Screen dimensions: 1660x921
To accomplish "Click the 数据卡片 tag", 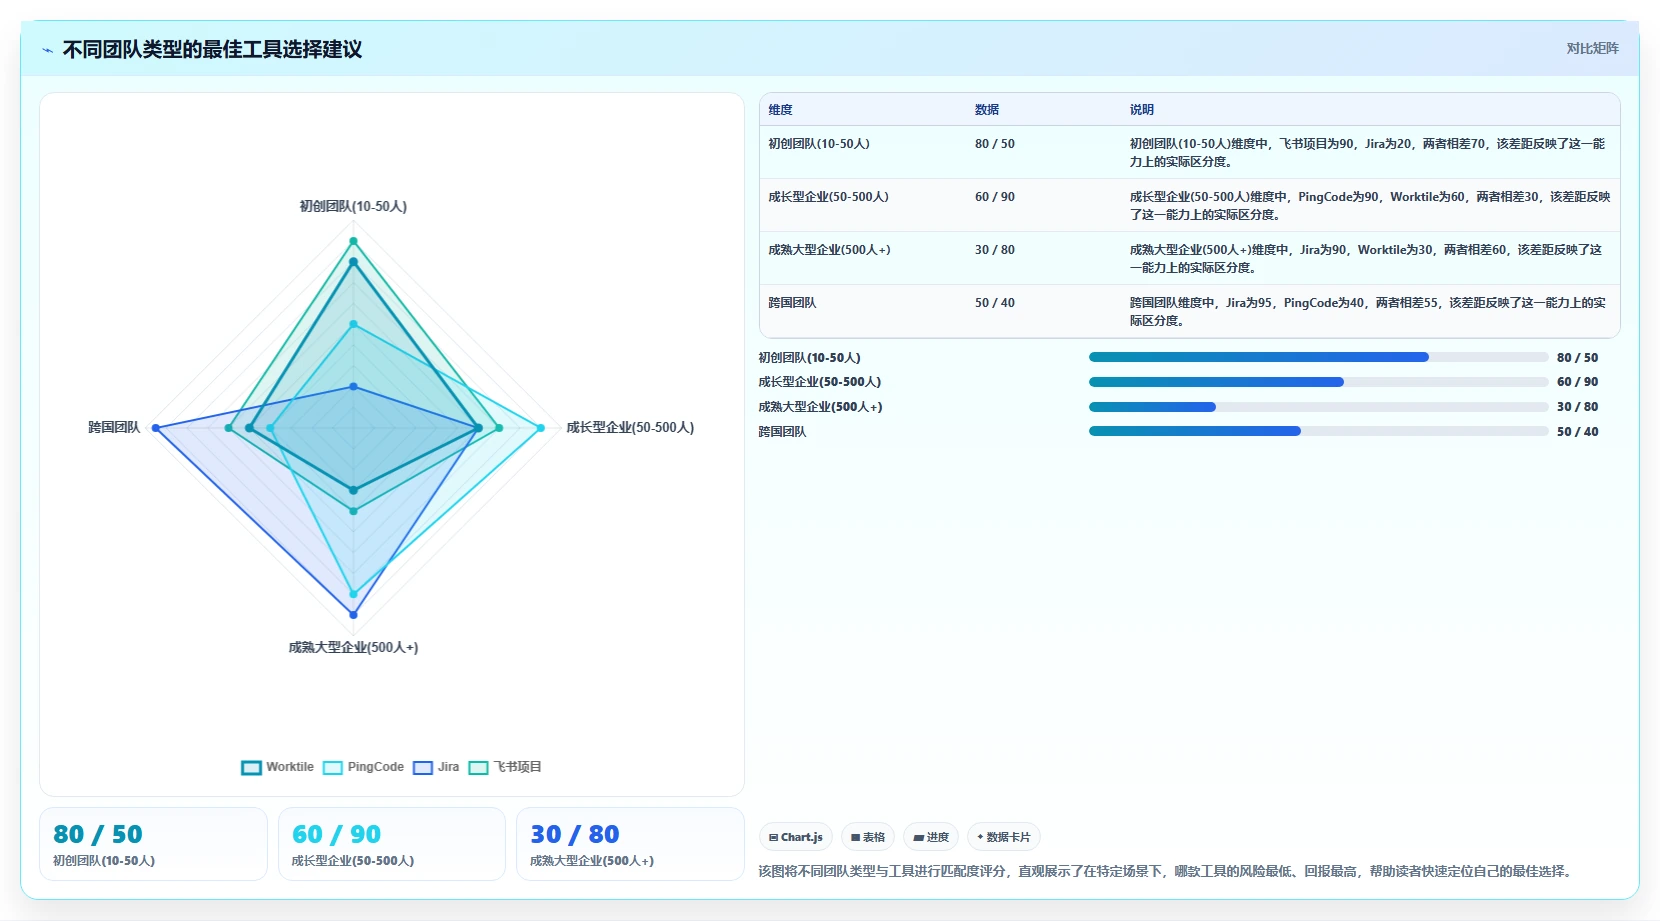I will point(1004,837).
